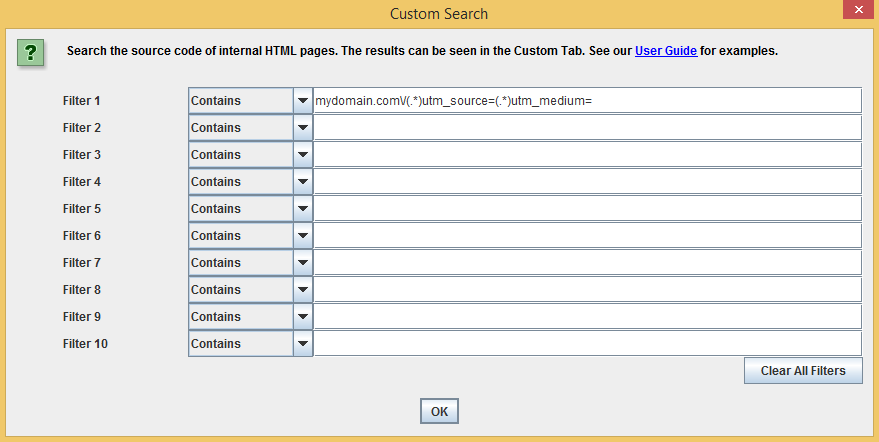Viewport: 879px width, 442px height.
Task: Open the Filter 6 Contains dropdown
Action: coord(250,235)
